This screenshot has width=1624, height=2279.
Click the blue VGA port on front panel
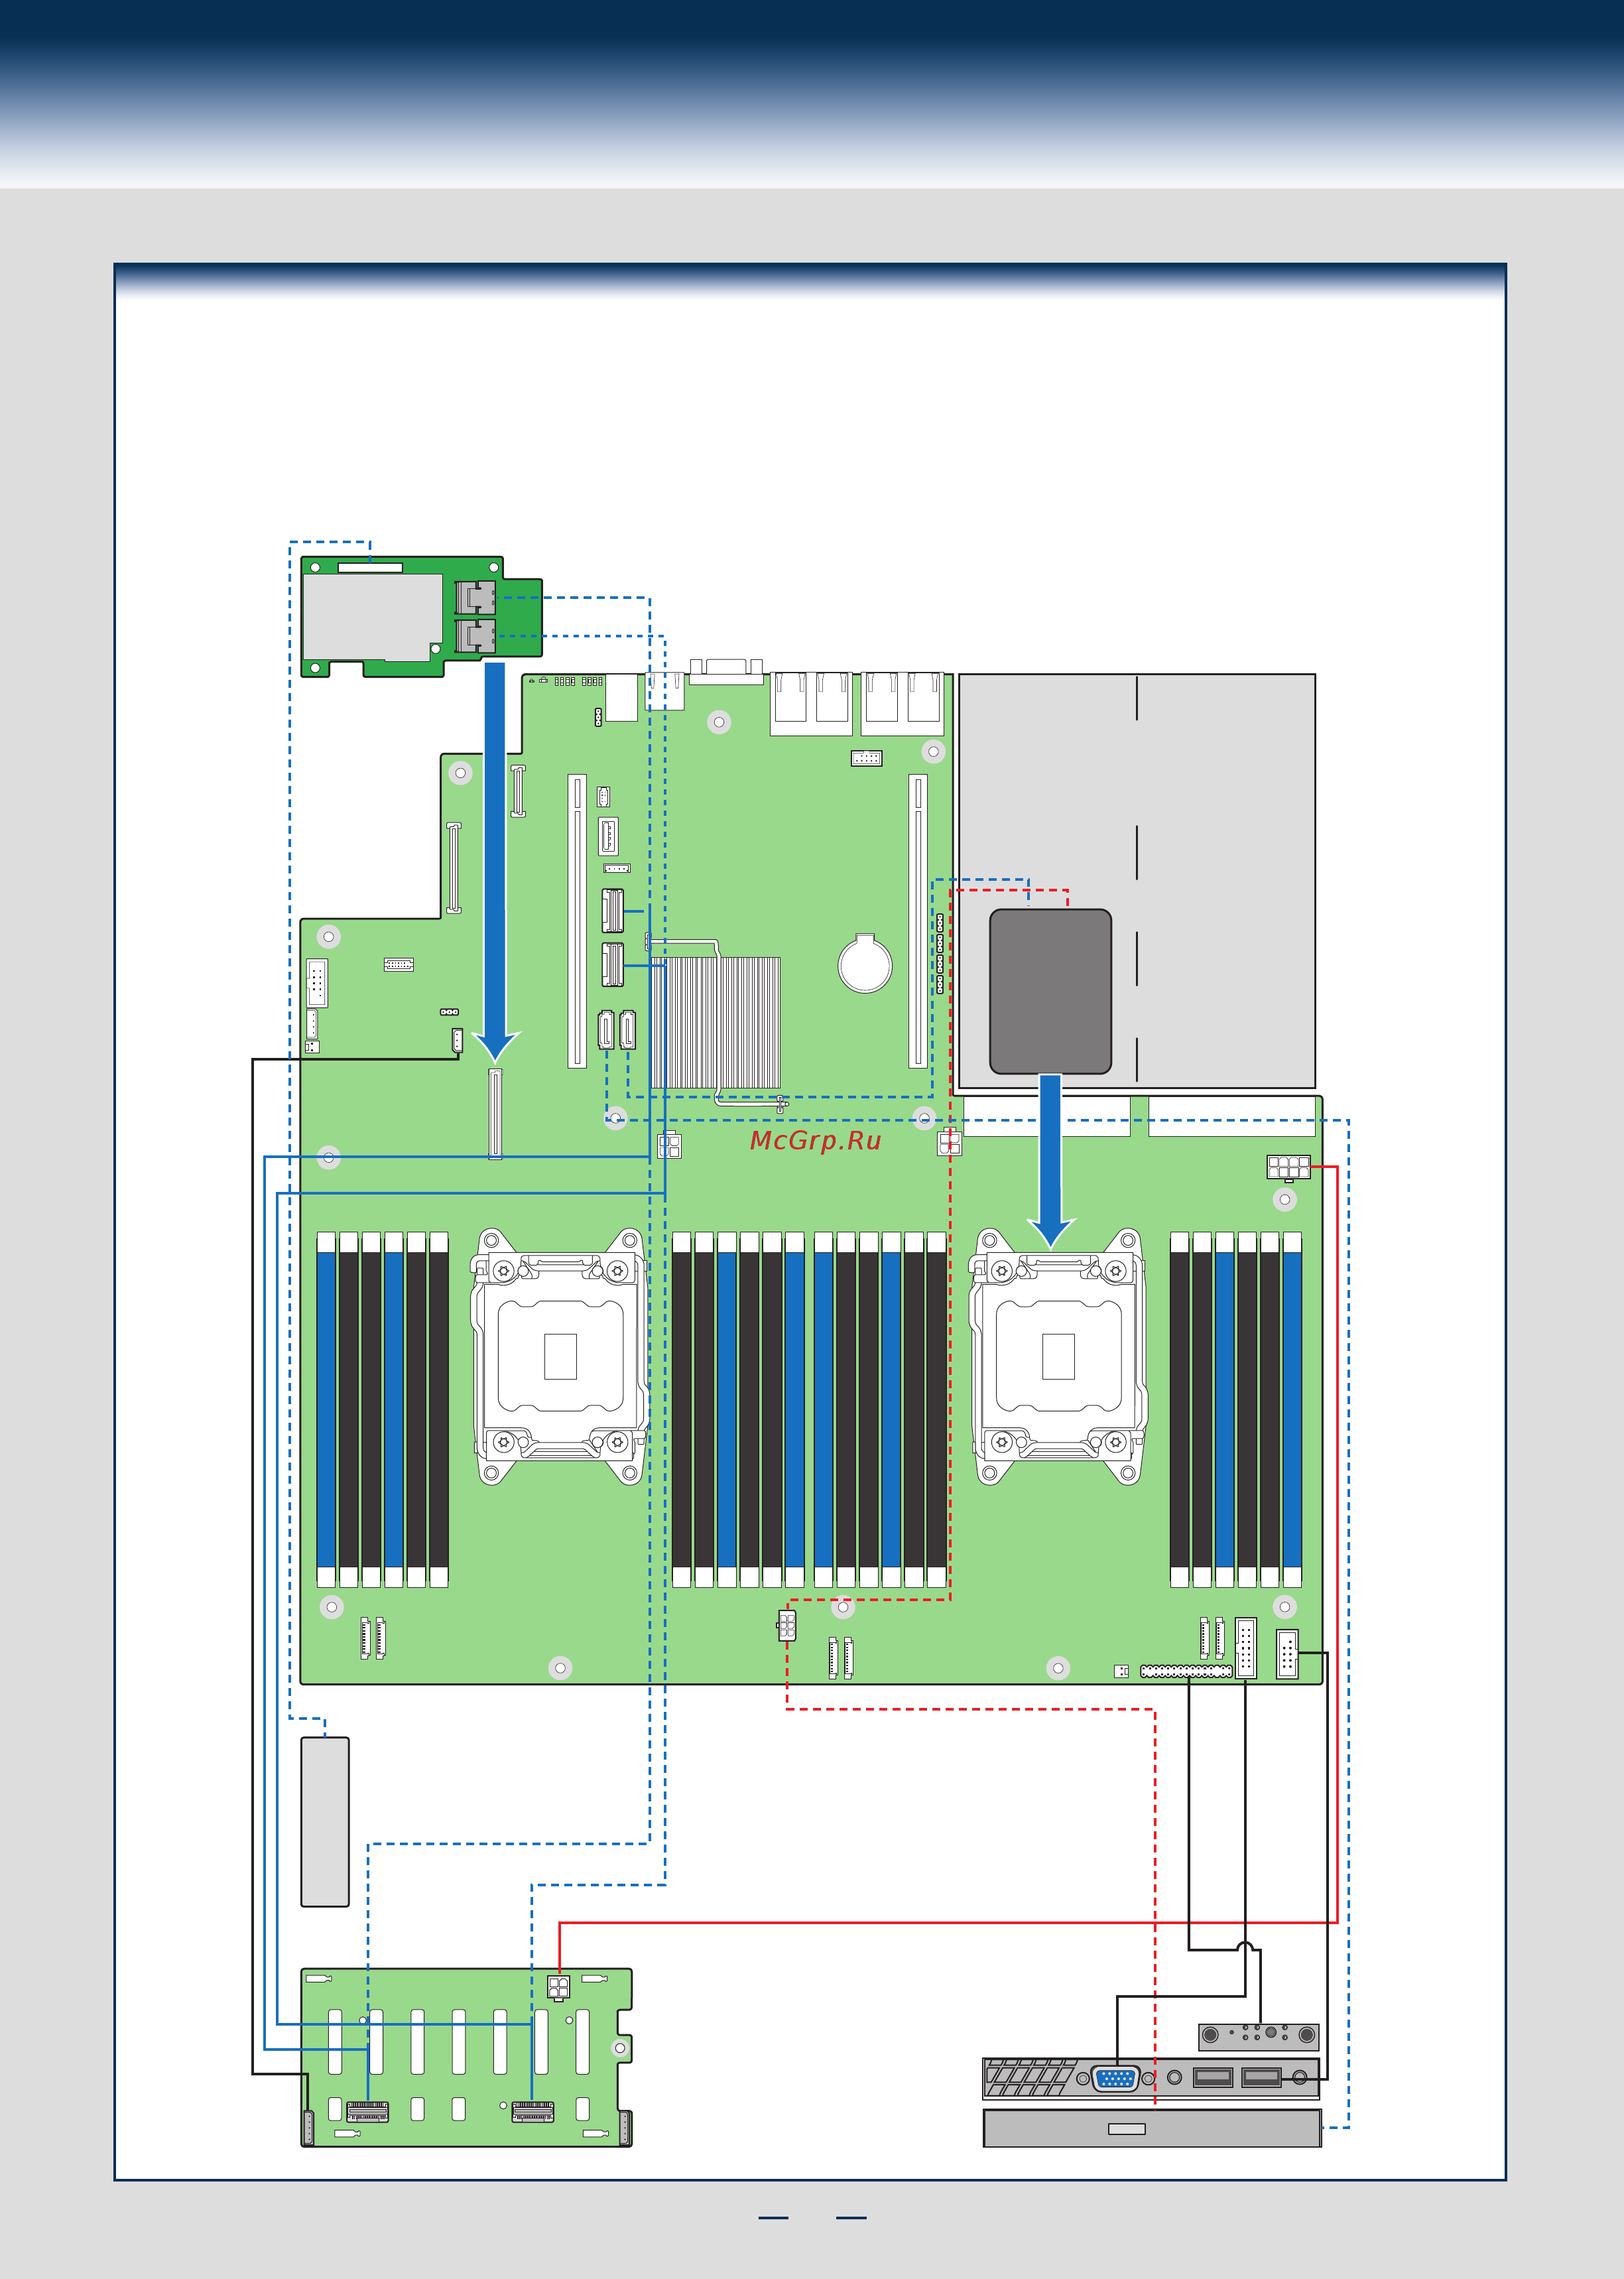tap(1115, 2078)
